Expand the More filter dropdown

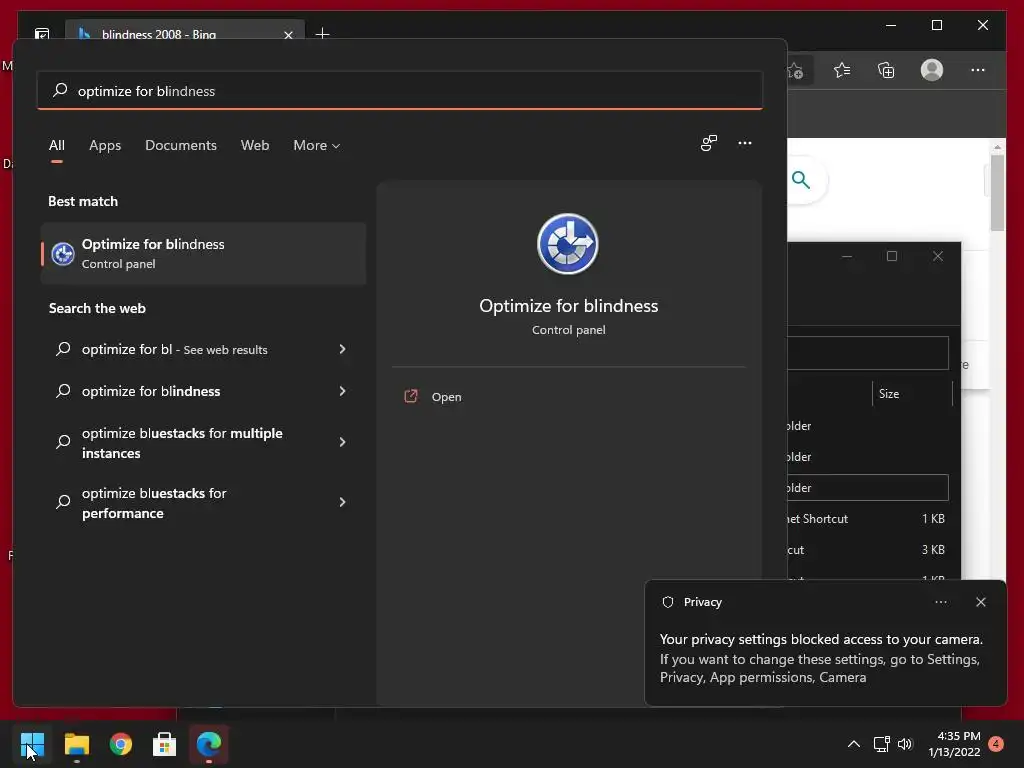click(317, 145)
